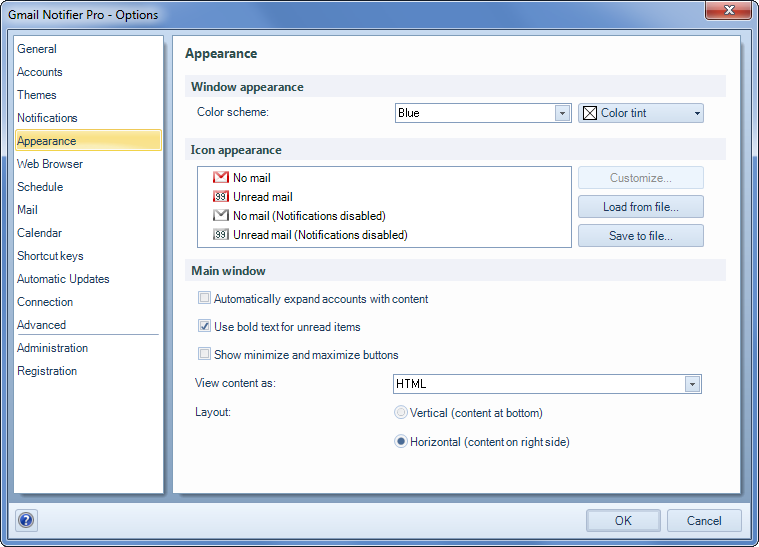
Task: Open the Connection settings page
Action: pos(45,302)
